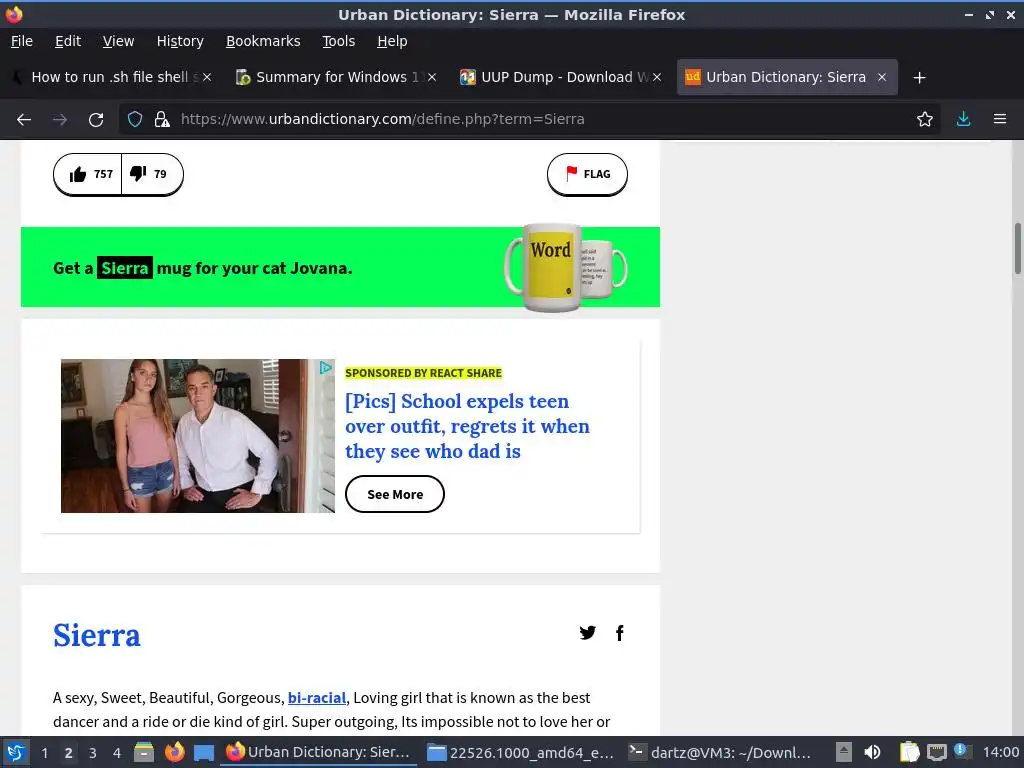Click the 14:00 clock

[1000, 752]
